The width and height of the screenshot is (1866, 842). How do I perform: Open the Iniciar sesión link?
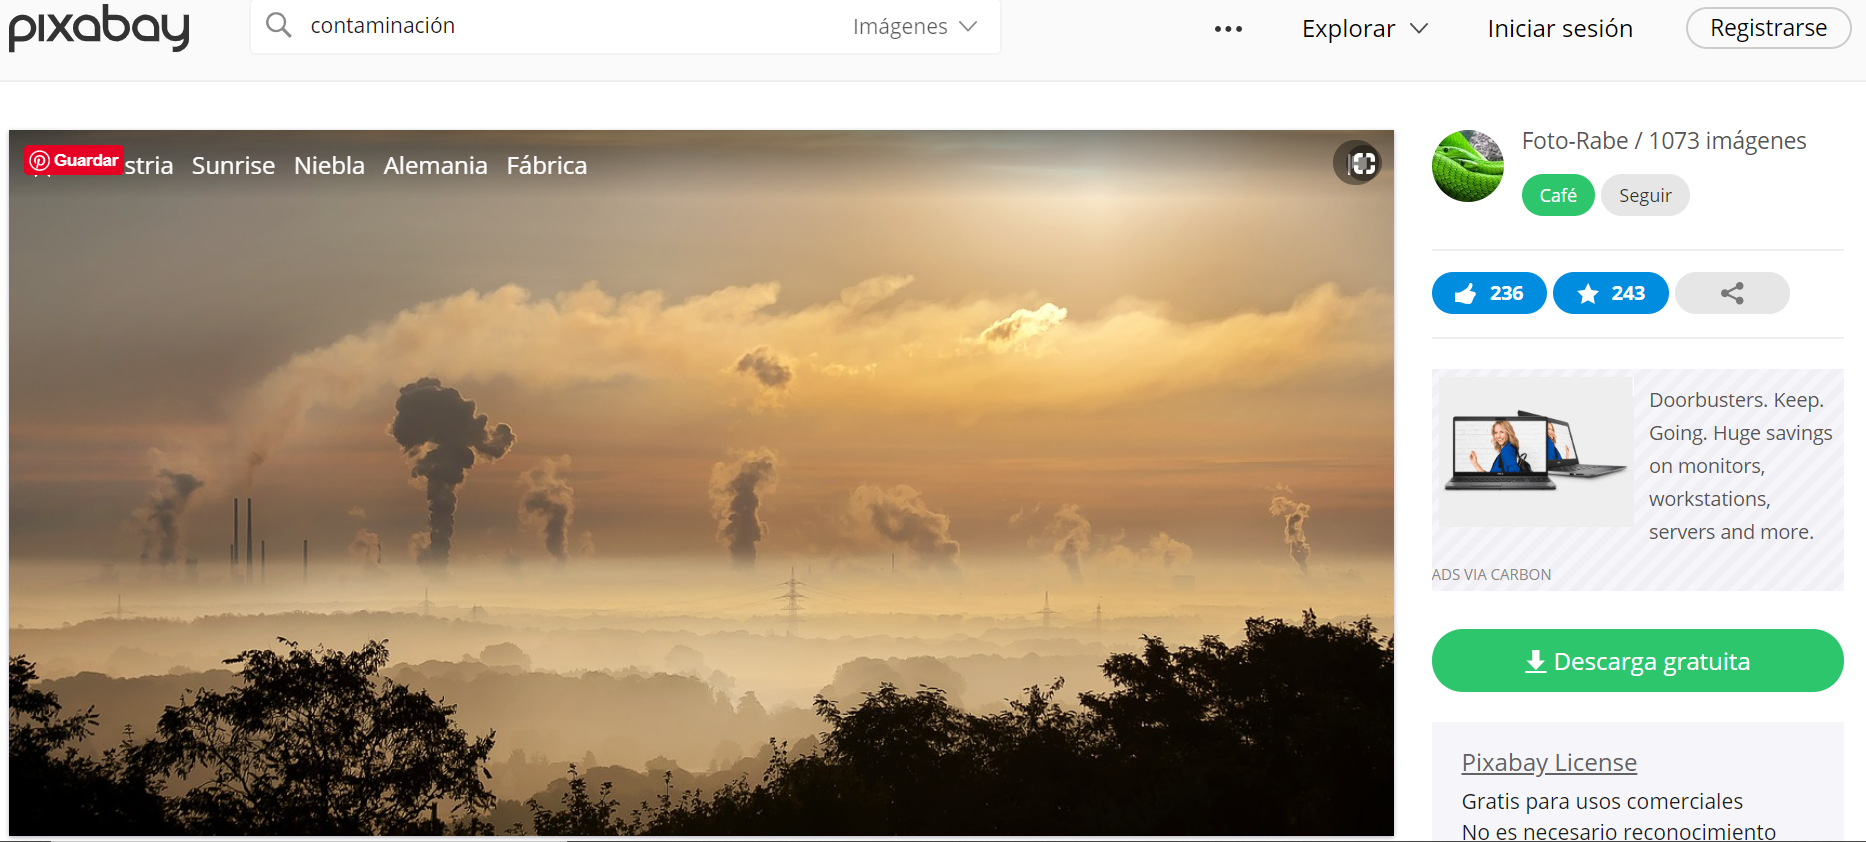(x=1559, y=29)
